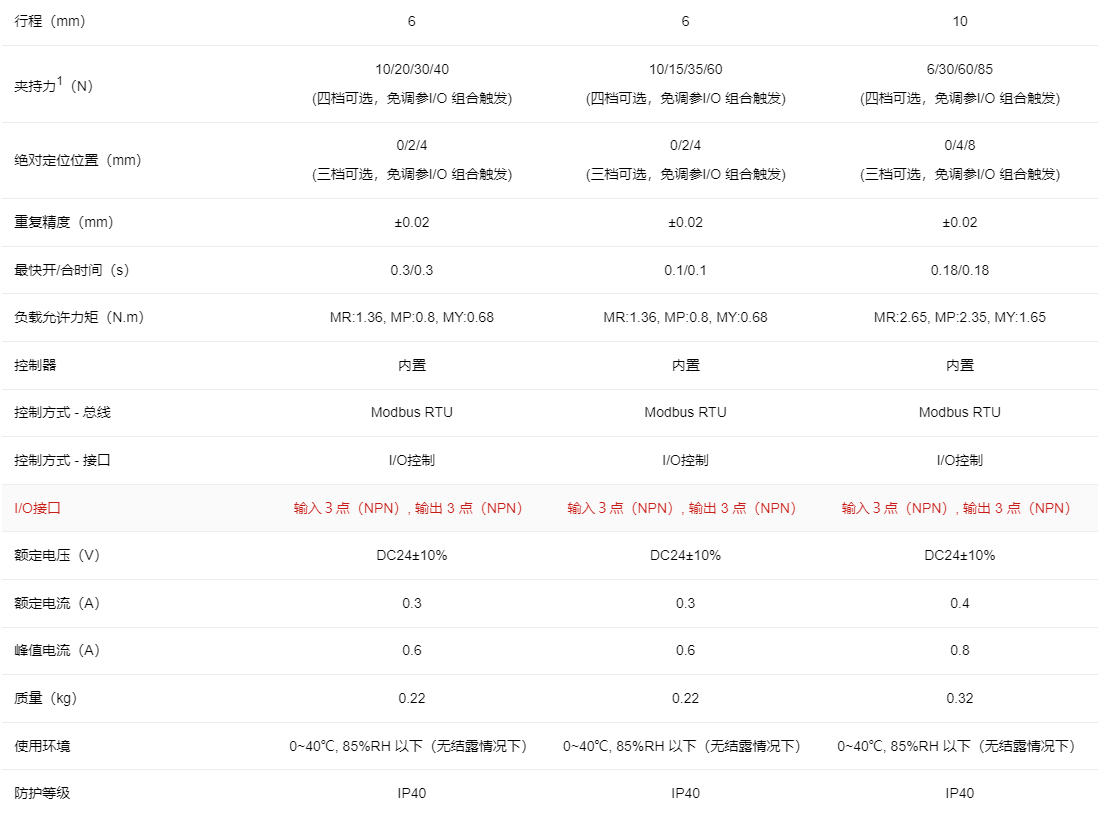Select the 防护等级 row label
The height and width of the screenshot is (816, 1119).
pos(42,793)
